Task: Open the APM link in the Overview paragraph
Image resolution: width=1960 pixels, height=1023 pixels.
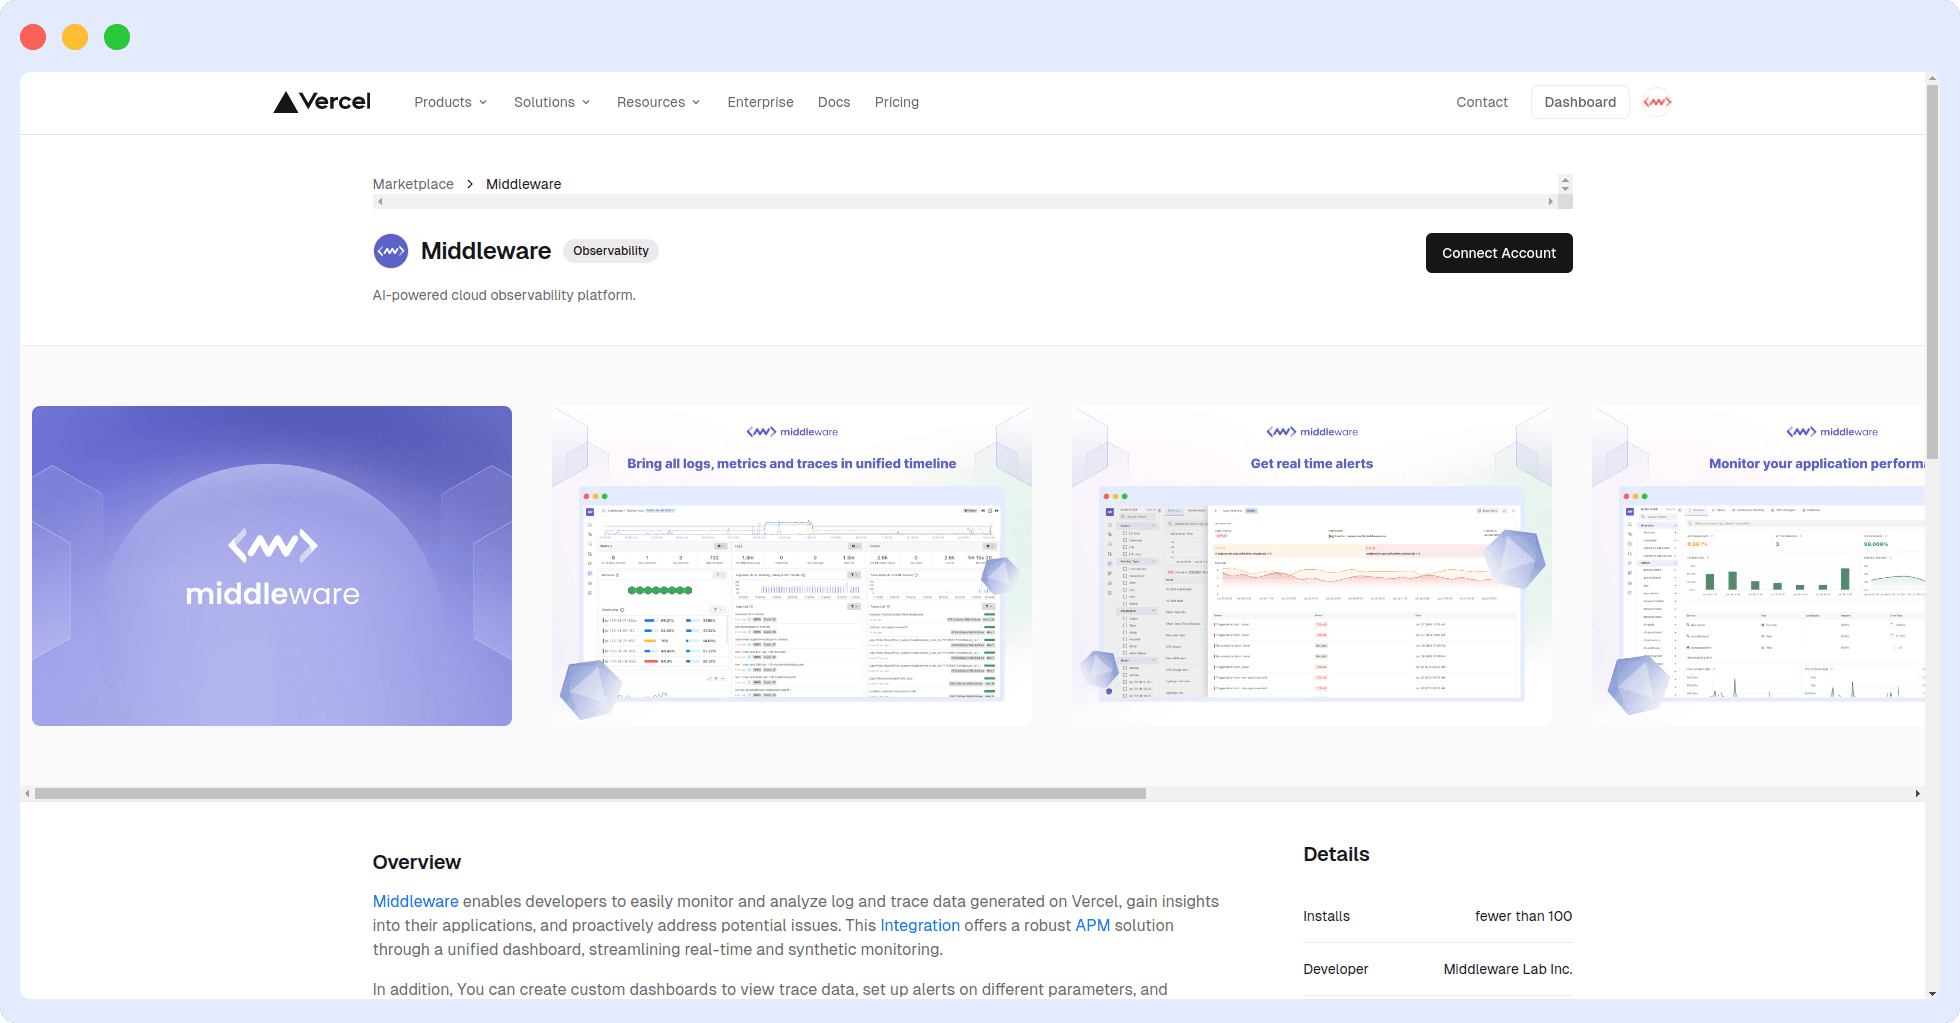Action: 1093,925
